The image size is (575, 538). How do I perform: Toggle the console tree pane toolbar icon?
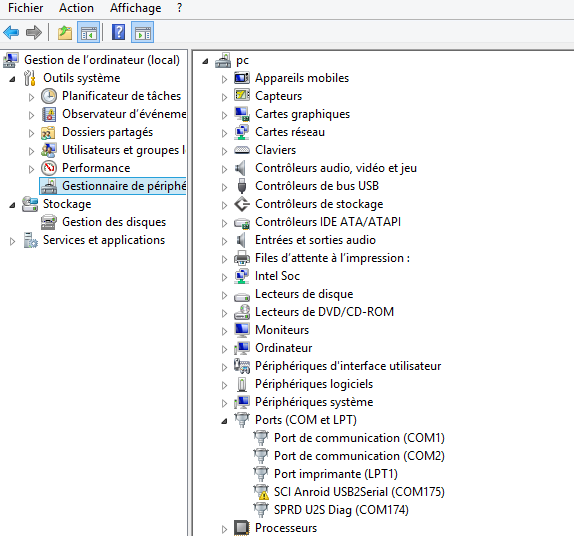point(88,33)
